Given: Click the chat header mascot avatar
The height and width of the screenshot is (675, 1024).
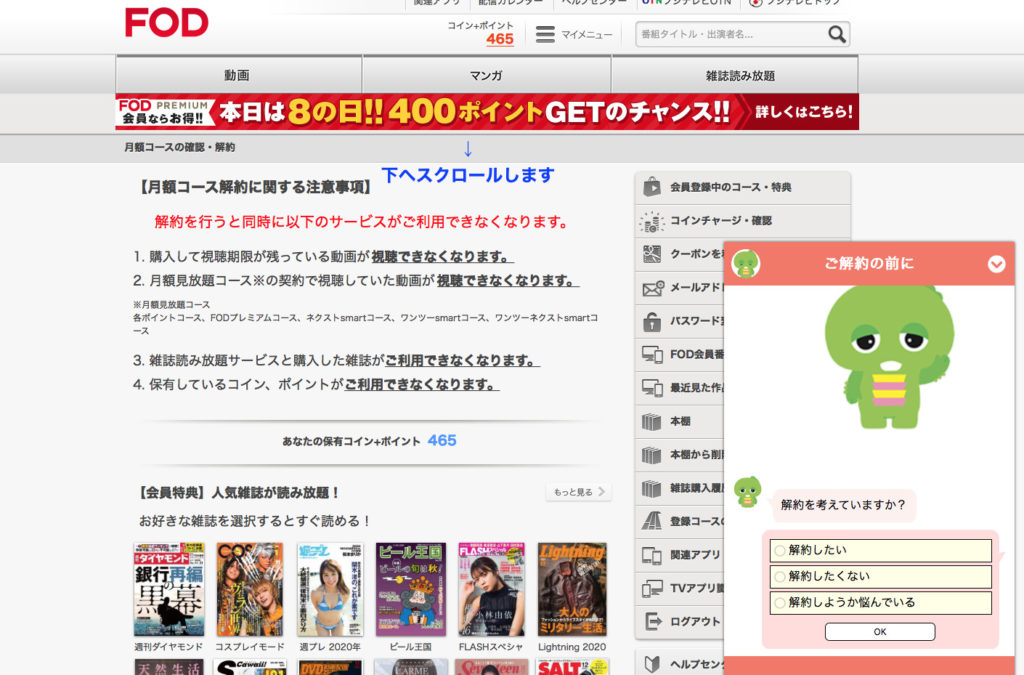Looking at the screenshot, I should (746, 264).
